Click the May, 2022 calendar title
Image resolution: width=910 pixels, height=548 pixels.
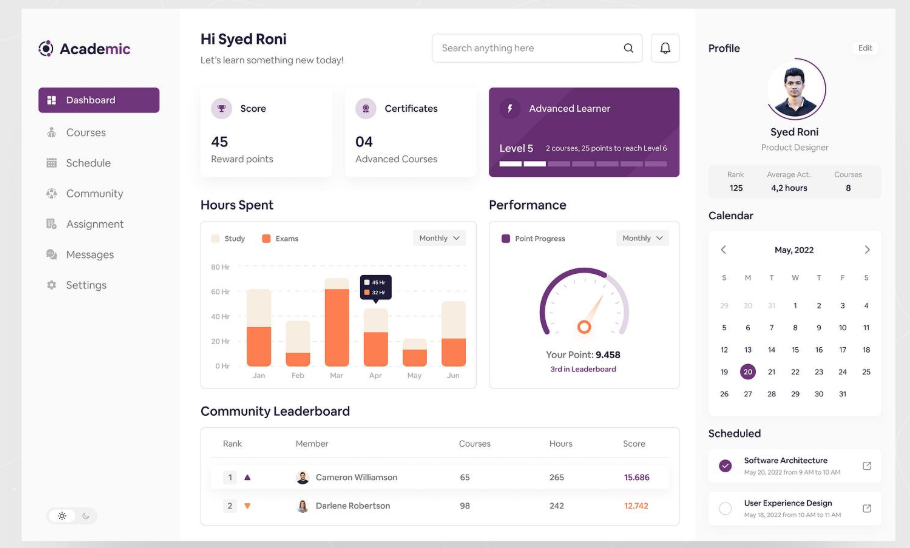[x=794, y=250]
